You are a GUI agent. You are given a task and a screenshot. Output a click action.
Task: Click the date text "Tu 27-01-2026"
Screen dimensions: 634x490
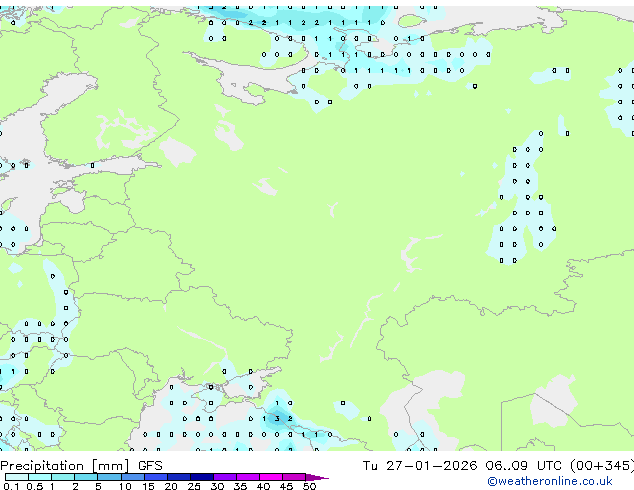tap(420, 466)
